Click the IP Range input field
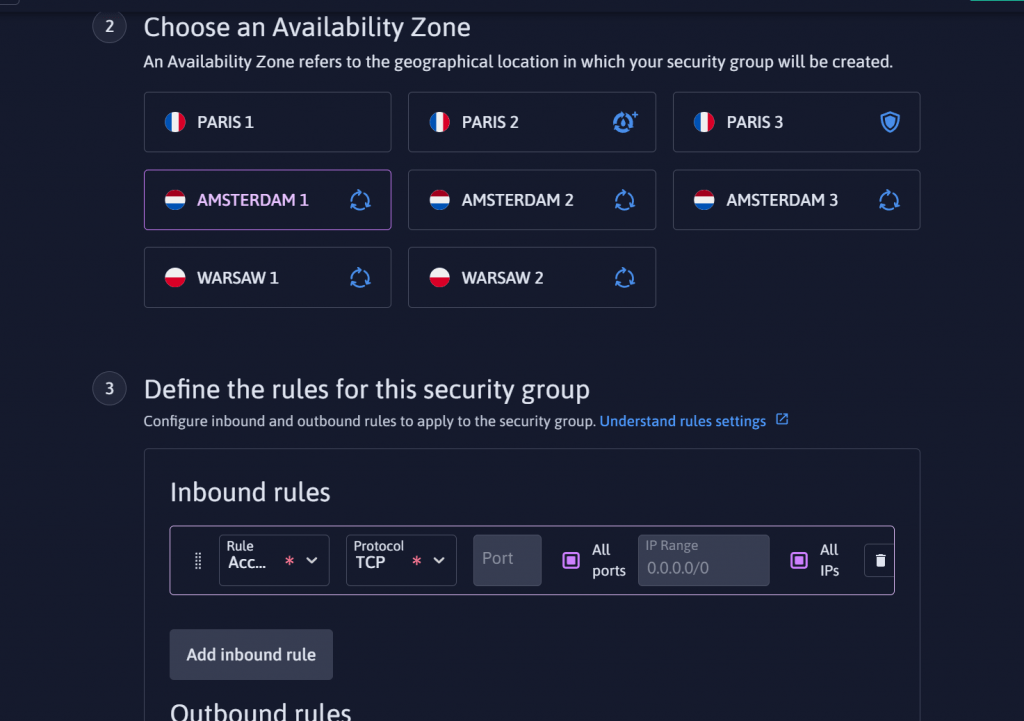1024x721 pixels. point(703,560)
